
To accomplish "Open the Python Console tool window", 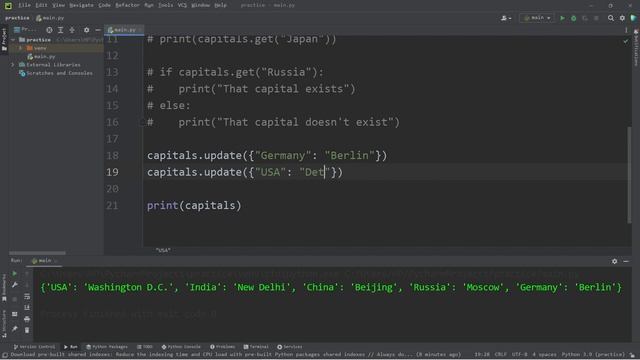I will [x=181, y=347].
